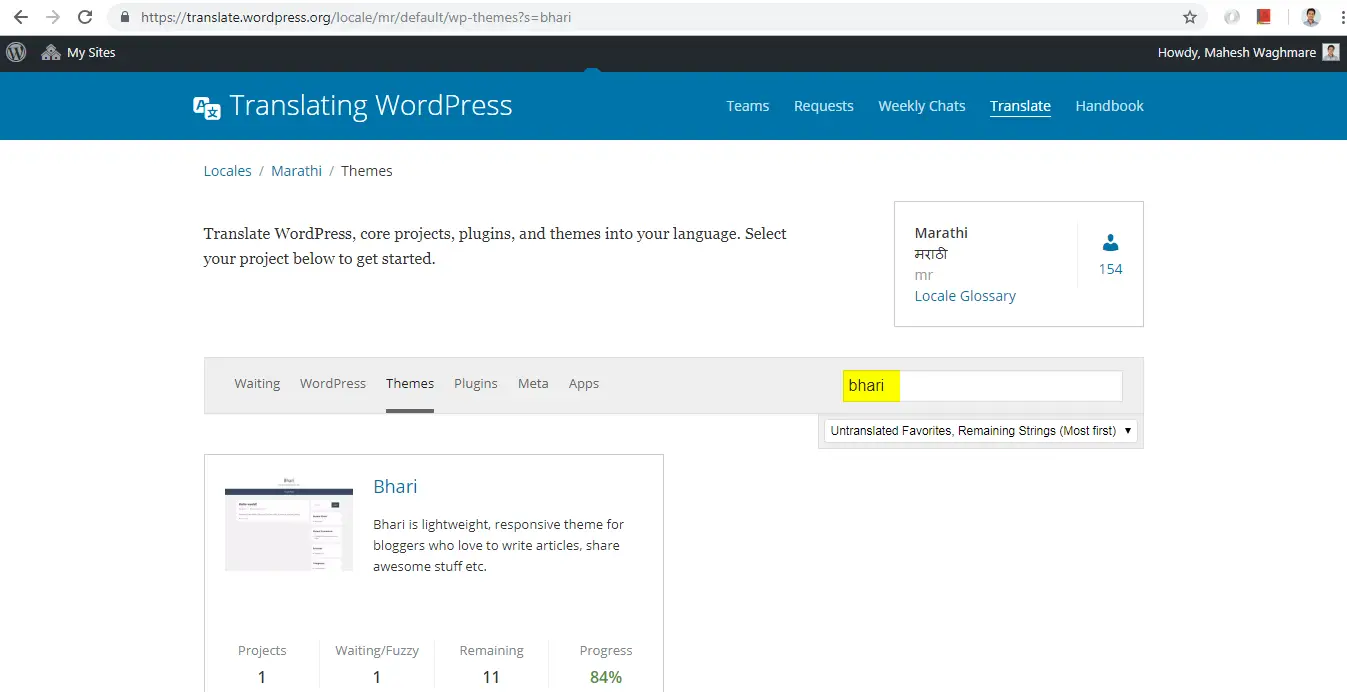Click the Remaining count 11
Image resolution: width=1347 pixels, height=692 pixels.
[x=491, y=677]
